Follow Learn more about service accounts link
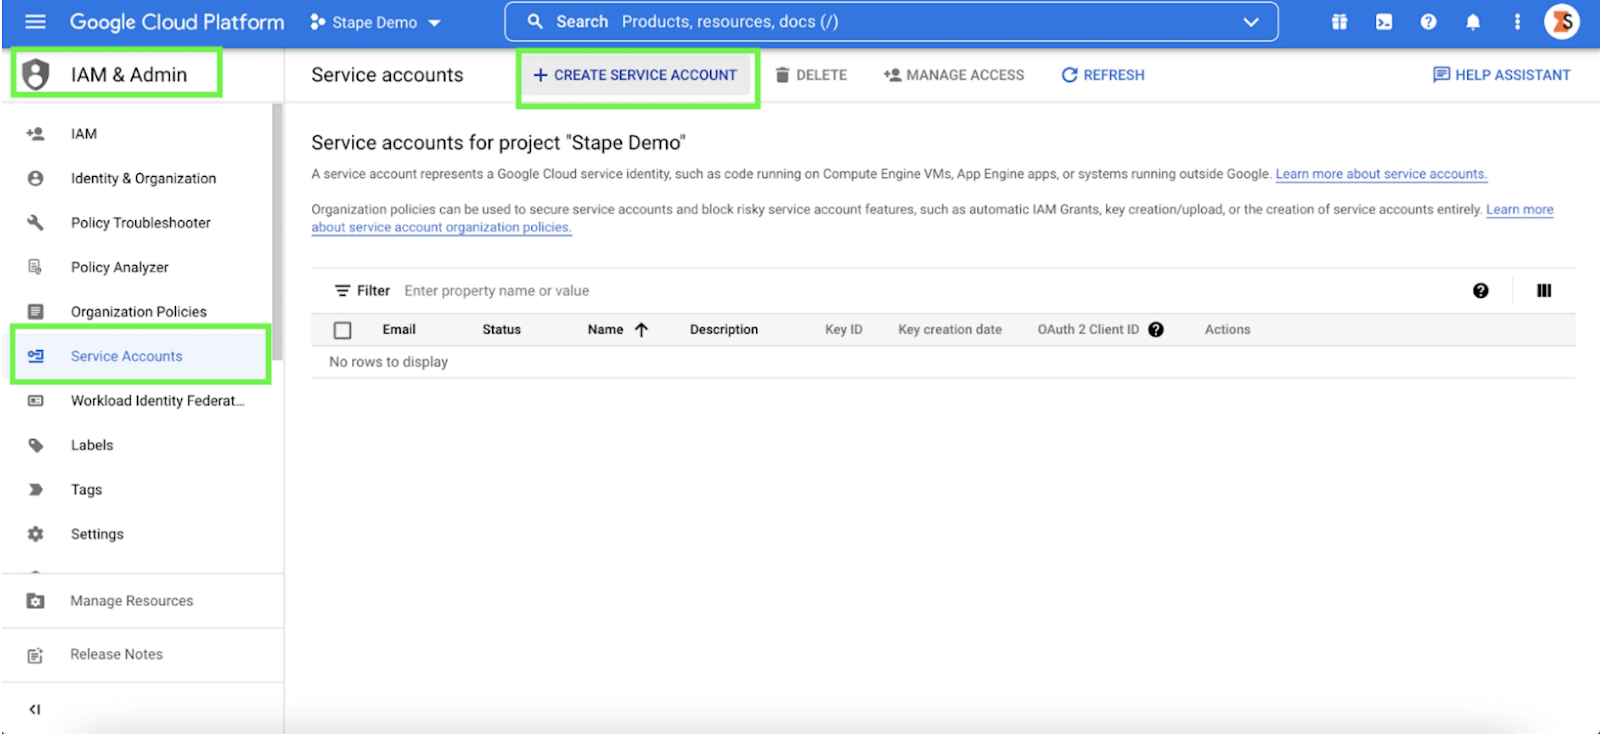This screenshot has height=737, width=1600. tap(1381, 174)
